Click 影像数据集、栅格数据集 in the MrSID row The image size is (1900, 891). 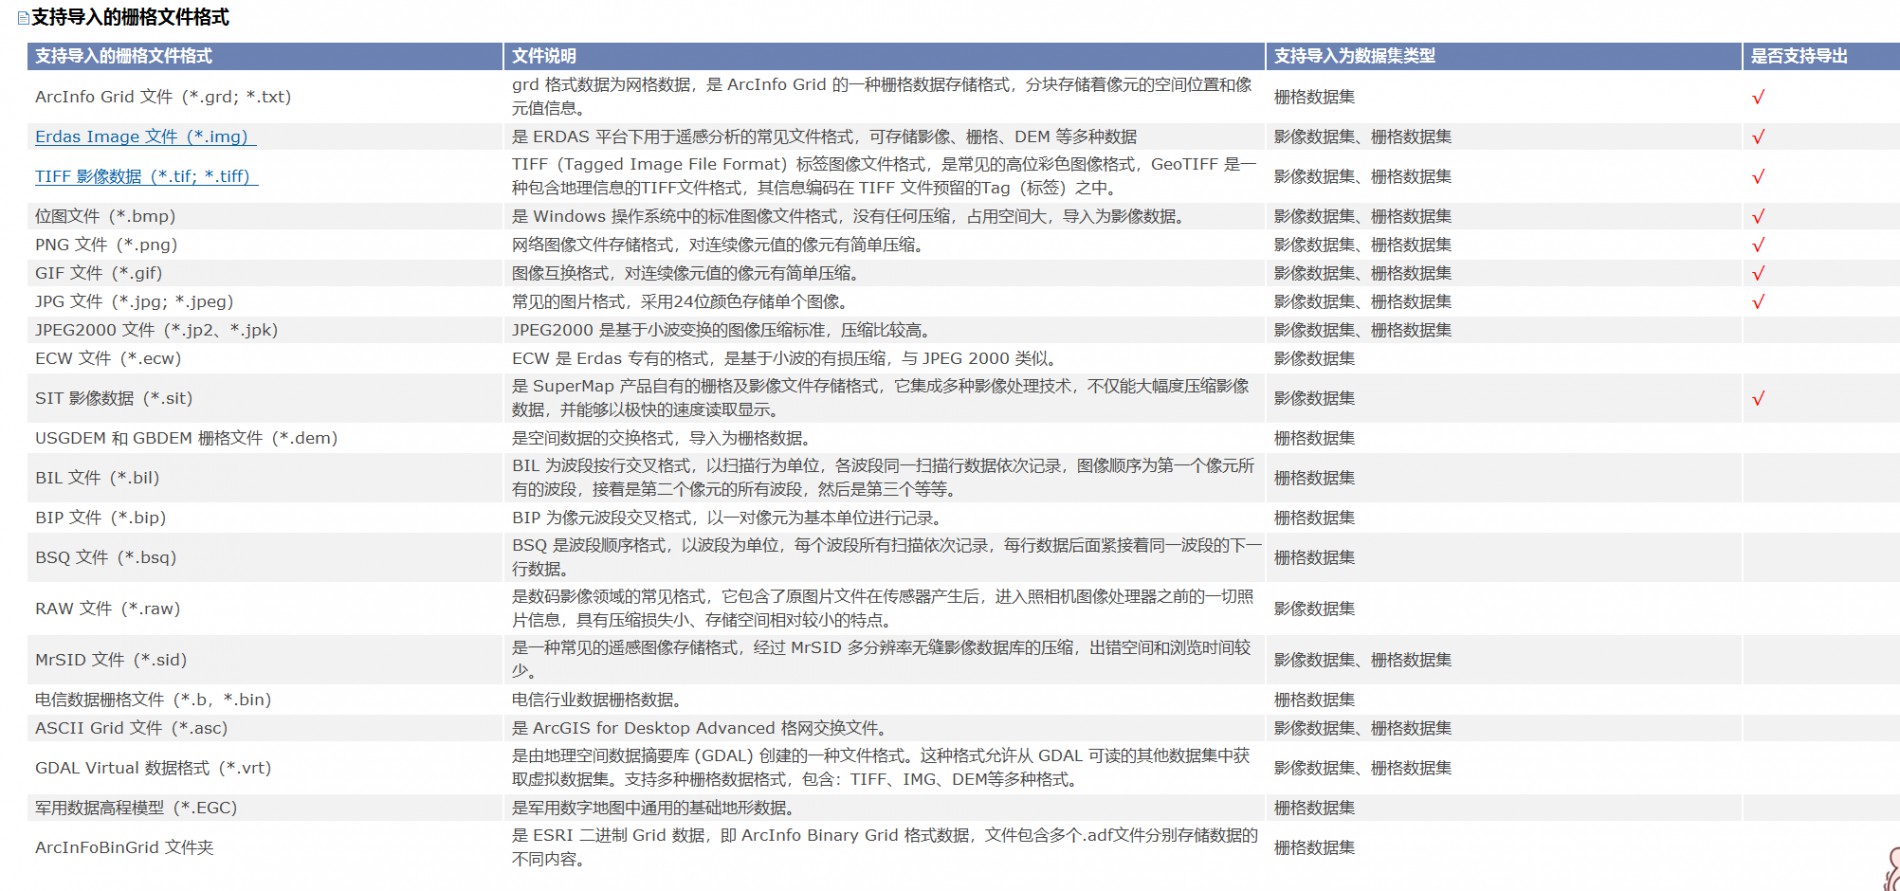1363,660
